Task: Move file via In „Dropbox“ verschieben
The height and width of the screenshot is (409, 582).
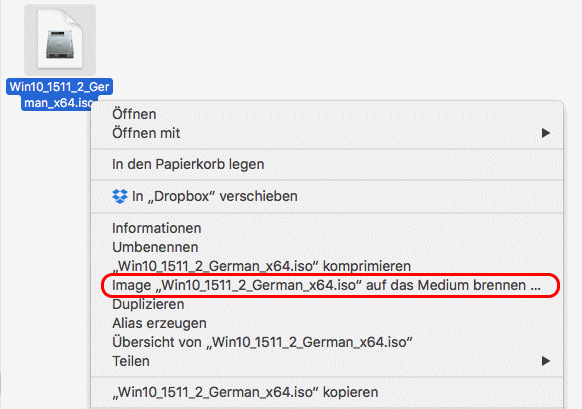Action: [327, 196]
